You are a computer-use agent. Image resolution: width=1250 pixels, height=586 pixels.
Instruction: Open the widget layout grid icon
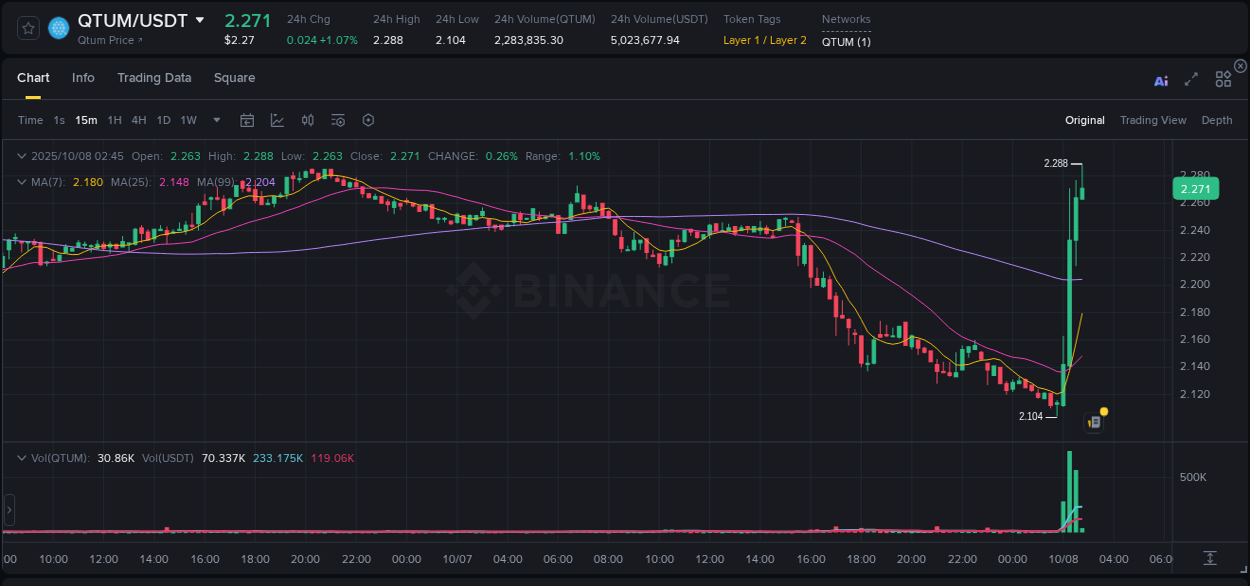[x=1223, y=79]
